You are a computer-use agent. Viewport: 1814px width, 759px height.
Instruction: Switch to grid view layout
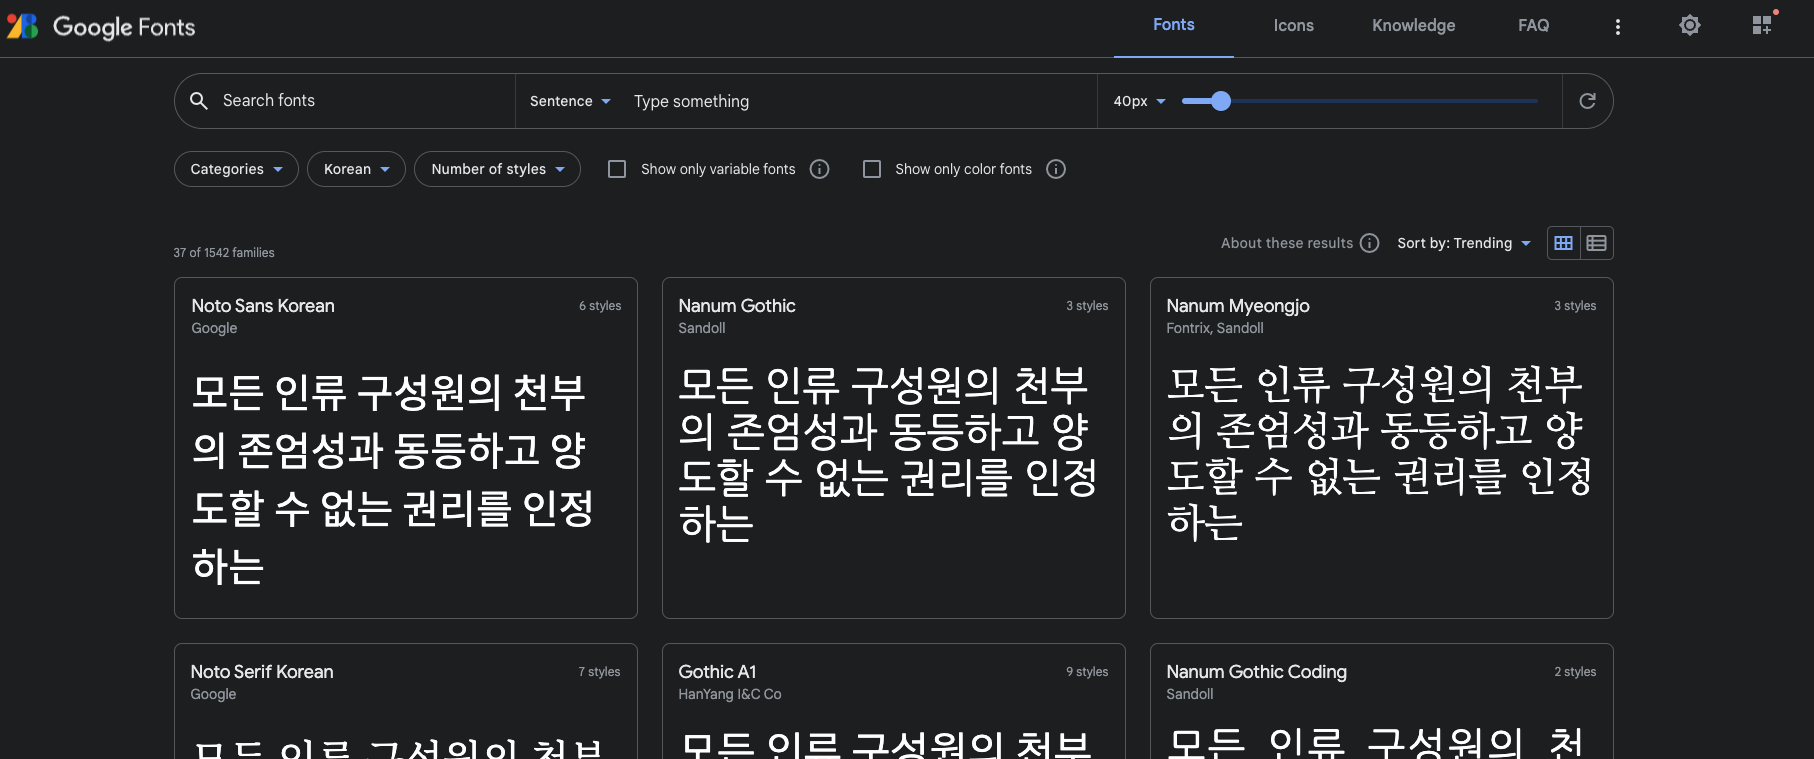pos(1564,243)
